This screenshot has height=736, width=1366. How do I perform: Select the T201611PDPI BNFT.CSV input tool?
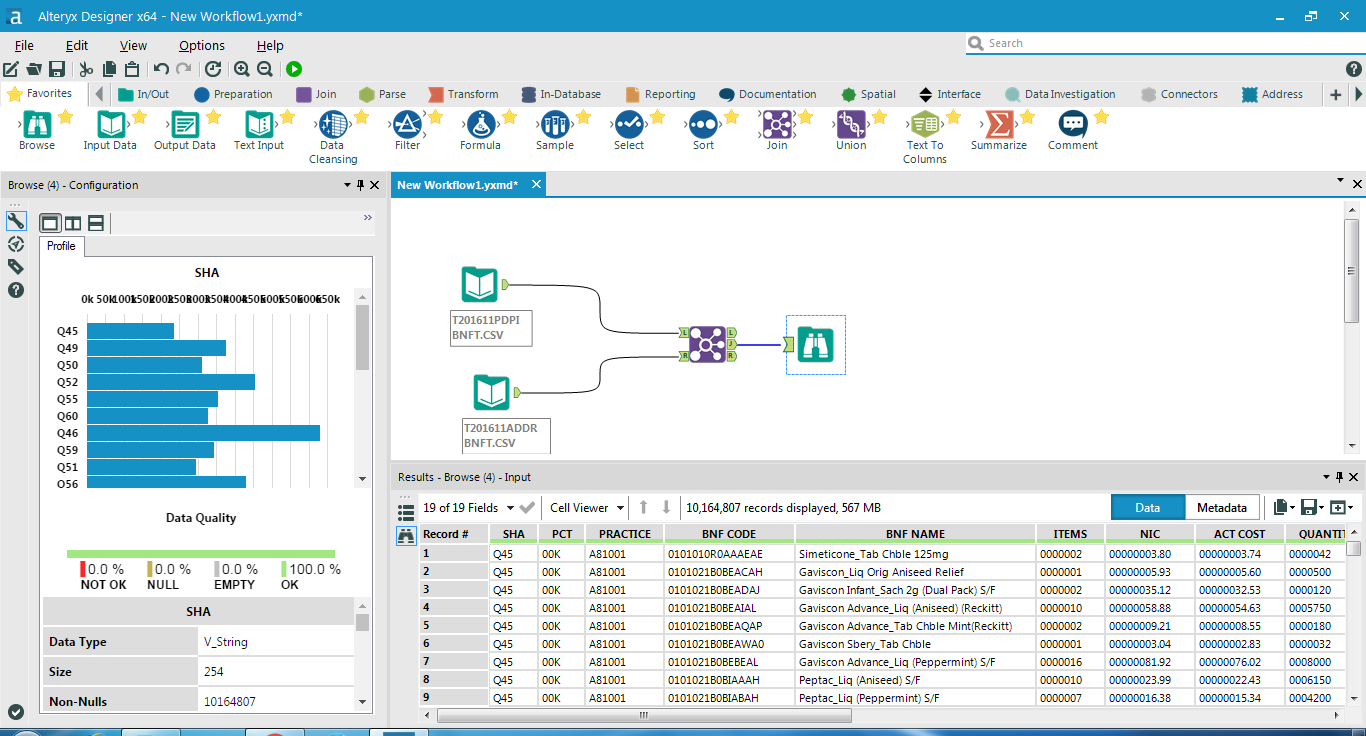point(480,285)
